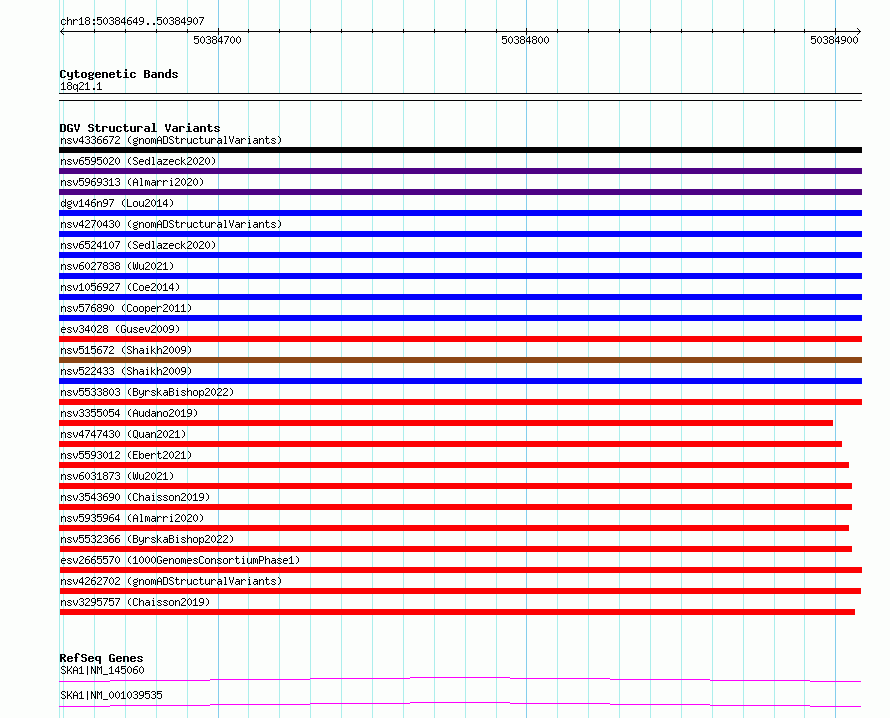Open nsv4747430 (Quan2021) label
Viewport: 890px width, 718px height.
[123, 434]
